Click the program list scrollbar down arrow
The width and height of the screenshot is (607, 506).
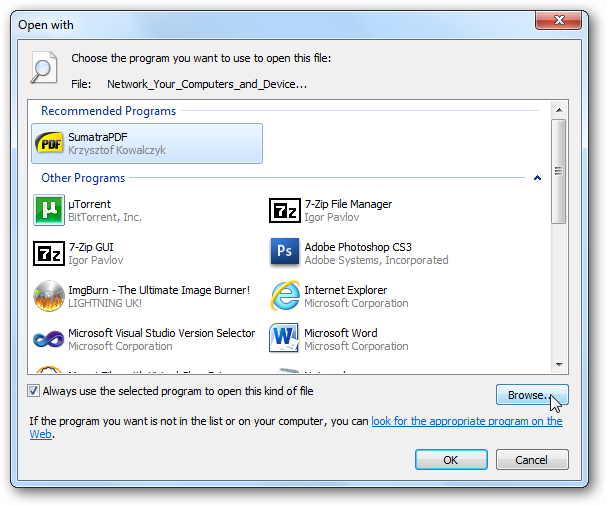tap(559, 365)
